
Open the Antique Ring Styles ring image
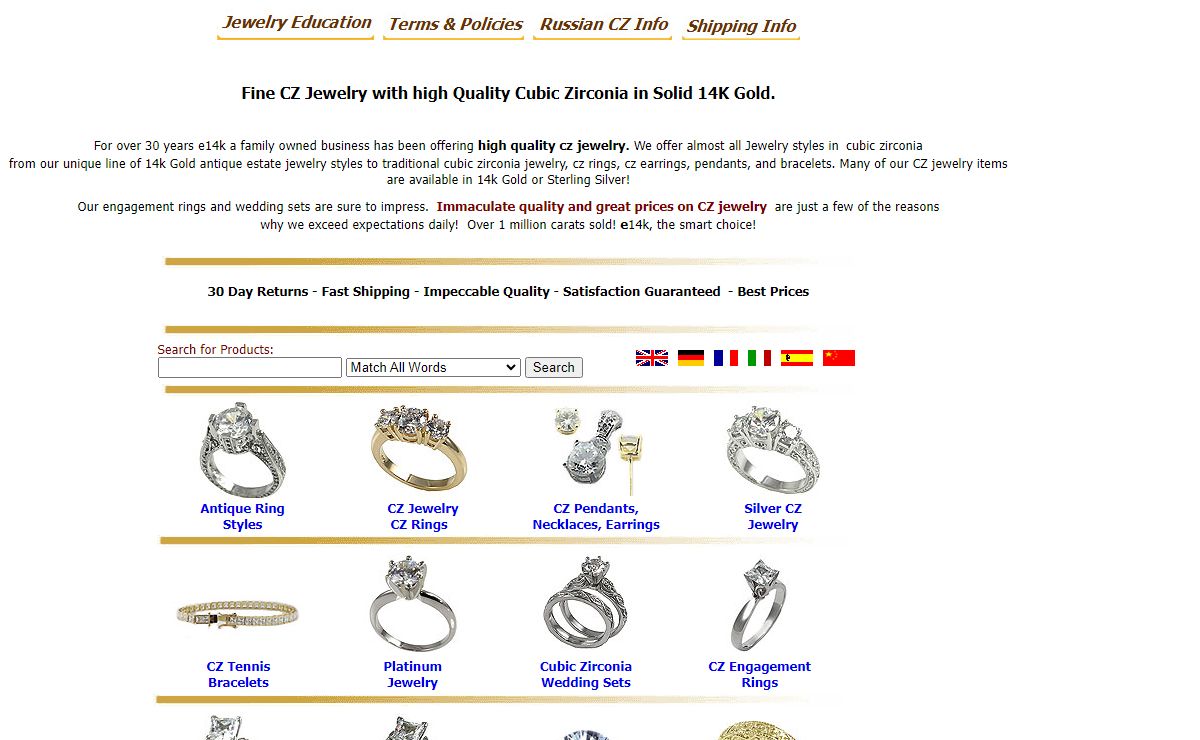242,450
